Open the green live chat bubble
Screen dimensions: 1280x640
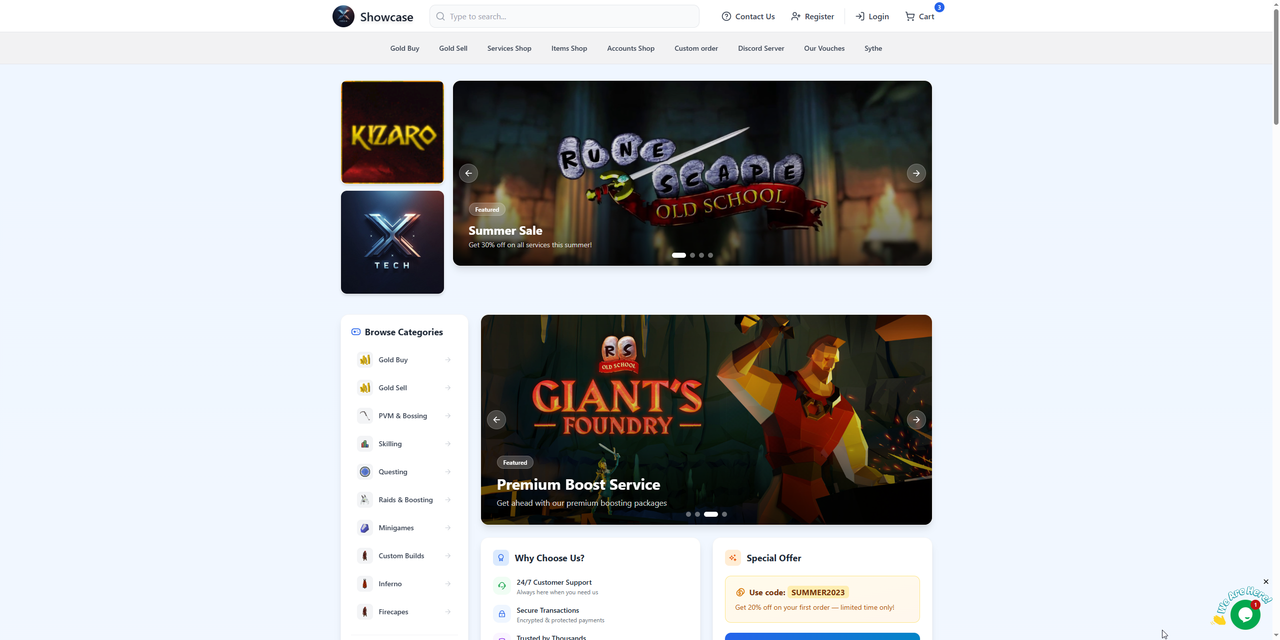[x=1245, y=615]
